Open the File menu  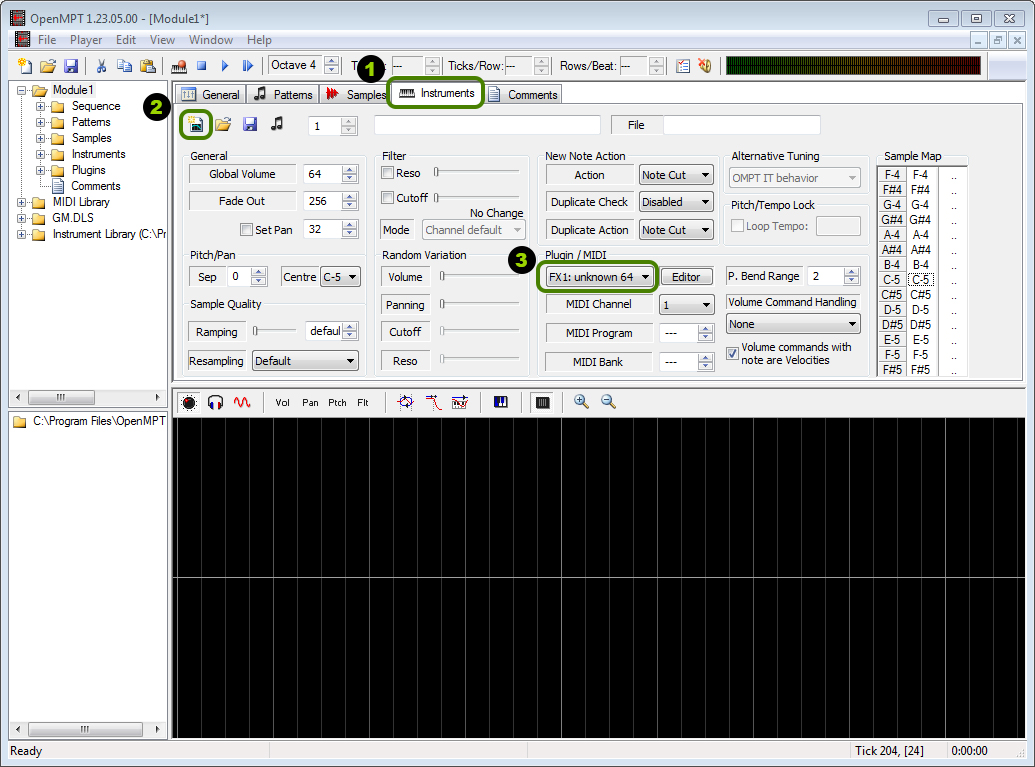(47, 40)
